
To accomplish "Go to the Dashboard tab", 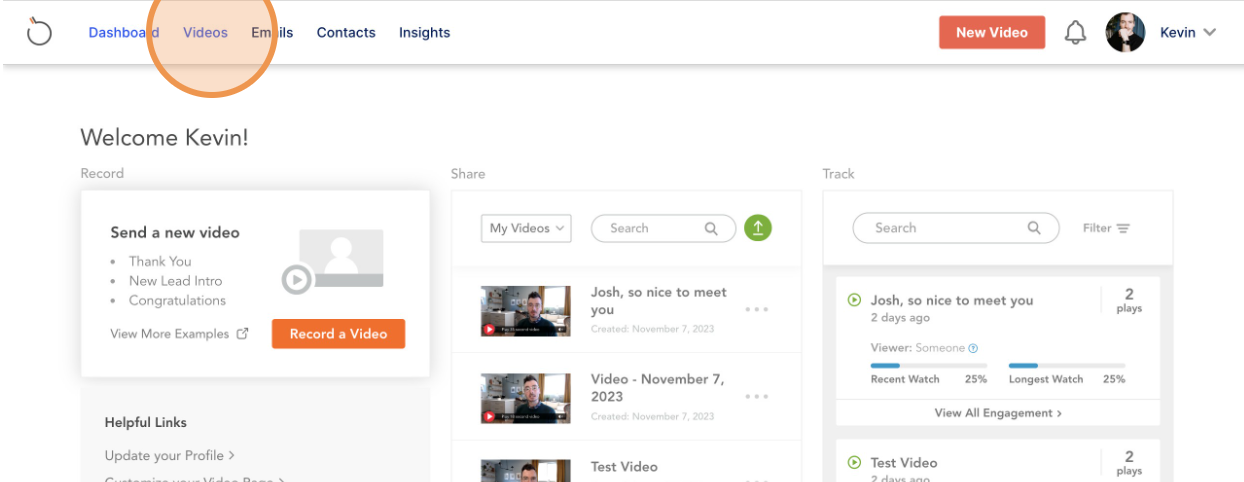I will 124,32.
